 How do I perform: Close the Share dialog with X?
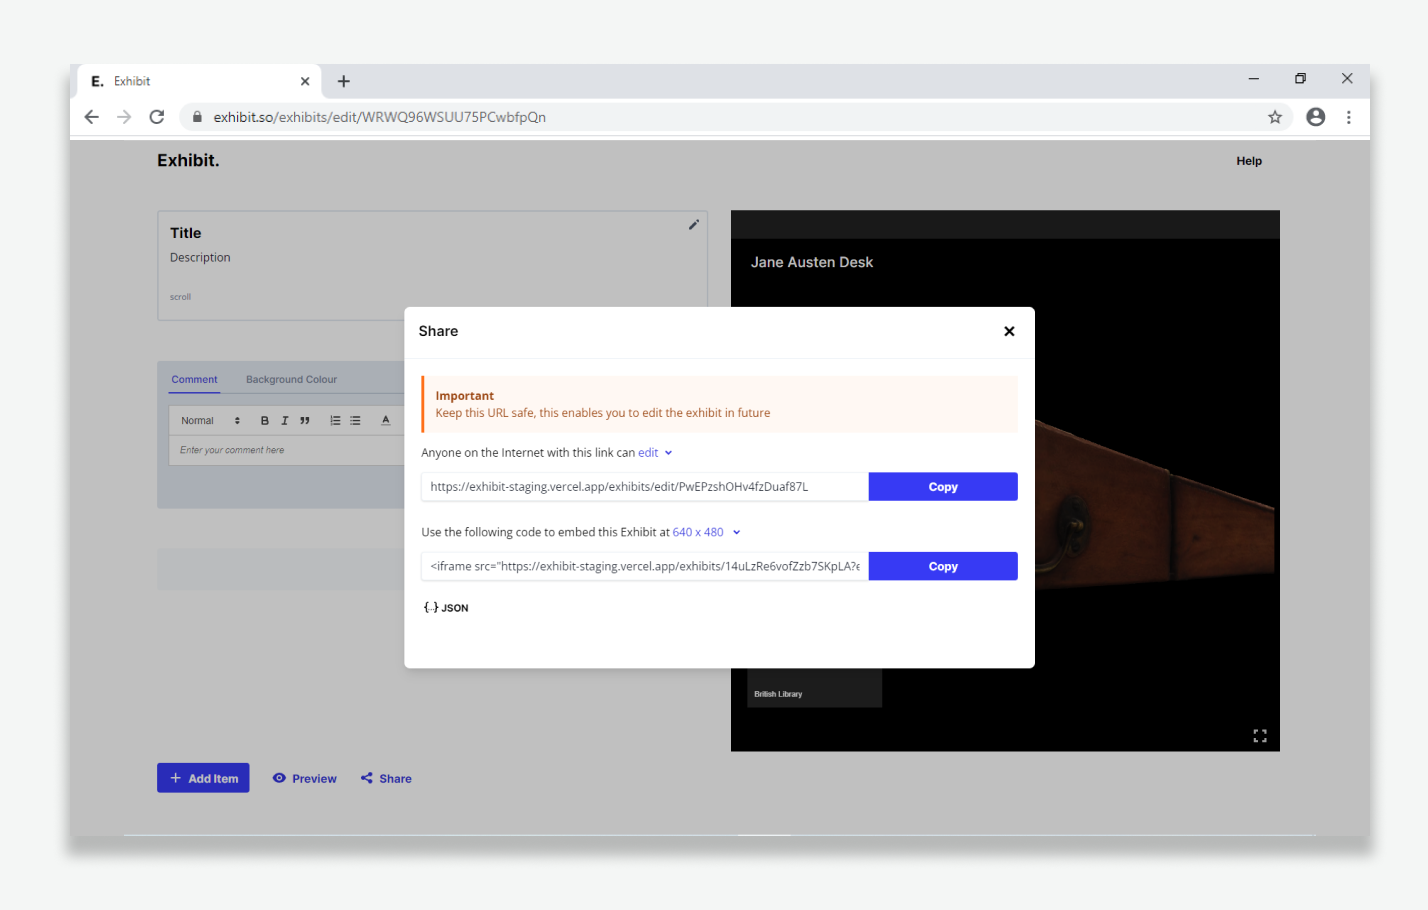pyautogui.click(x=1009, y=331)
